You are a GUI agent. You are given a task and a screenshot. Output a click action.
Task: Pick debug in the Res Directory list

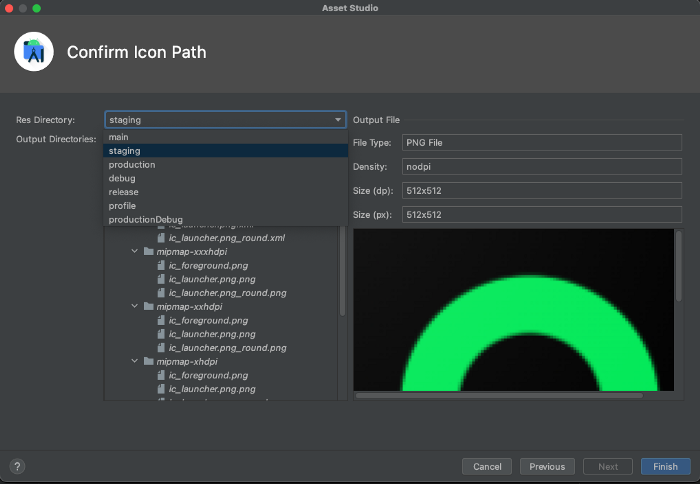point(225,178)
